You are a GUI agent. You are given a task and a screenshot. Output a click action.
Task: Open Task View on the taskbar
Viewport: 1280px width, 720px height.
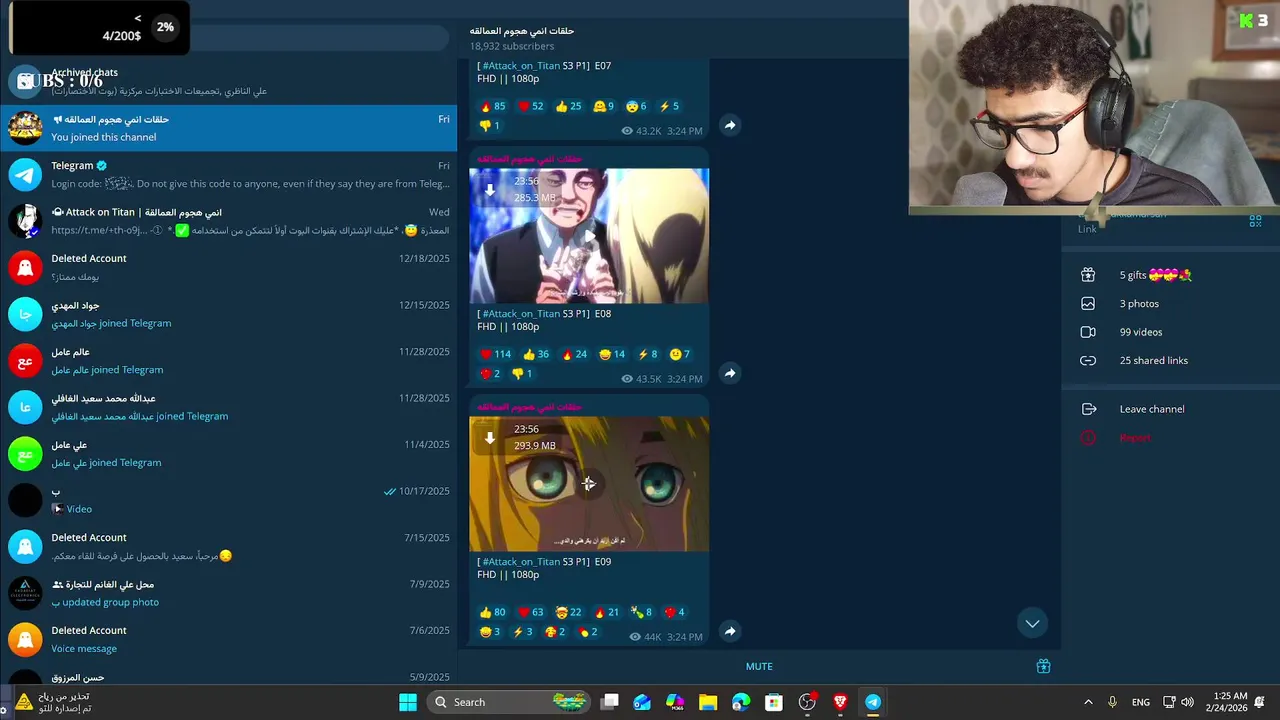[610, 702]
